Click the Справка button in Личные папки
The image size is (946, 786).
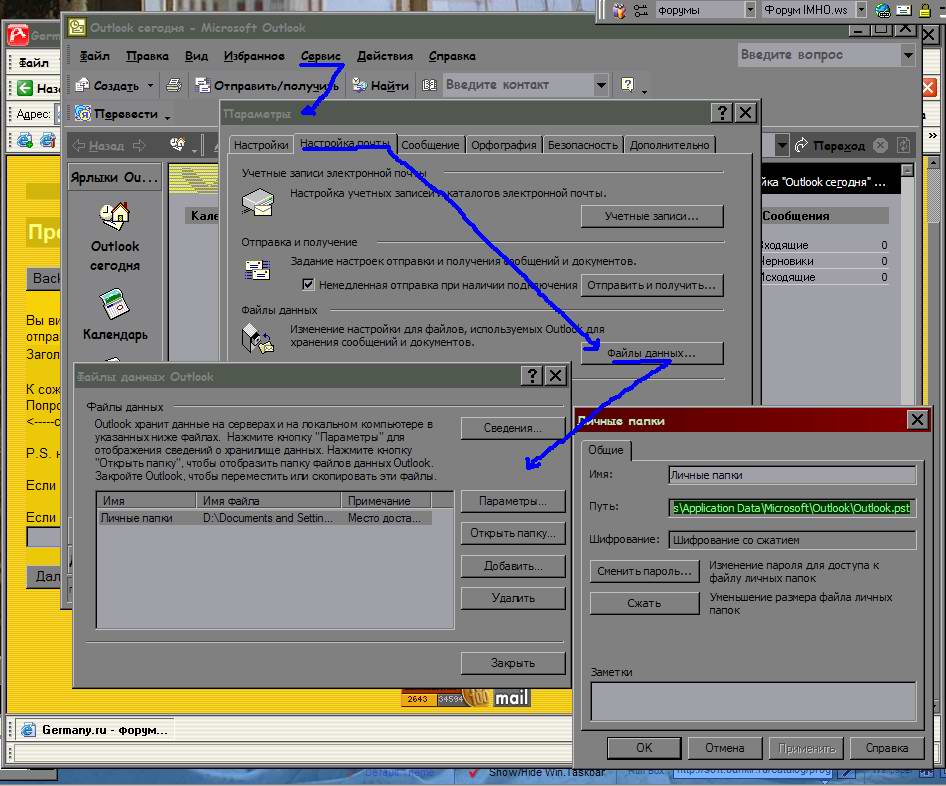pyautogui.click(x=887, y=748)
